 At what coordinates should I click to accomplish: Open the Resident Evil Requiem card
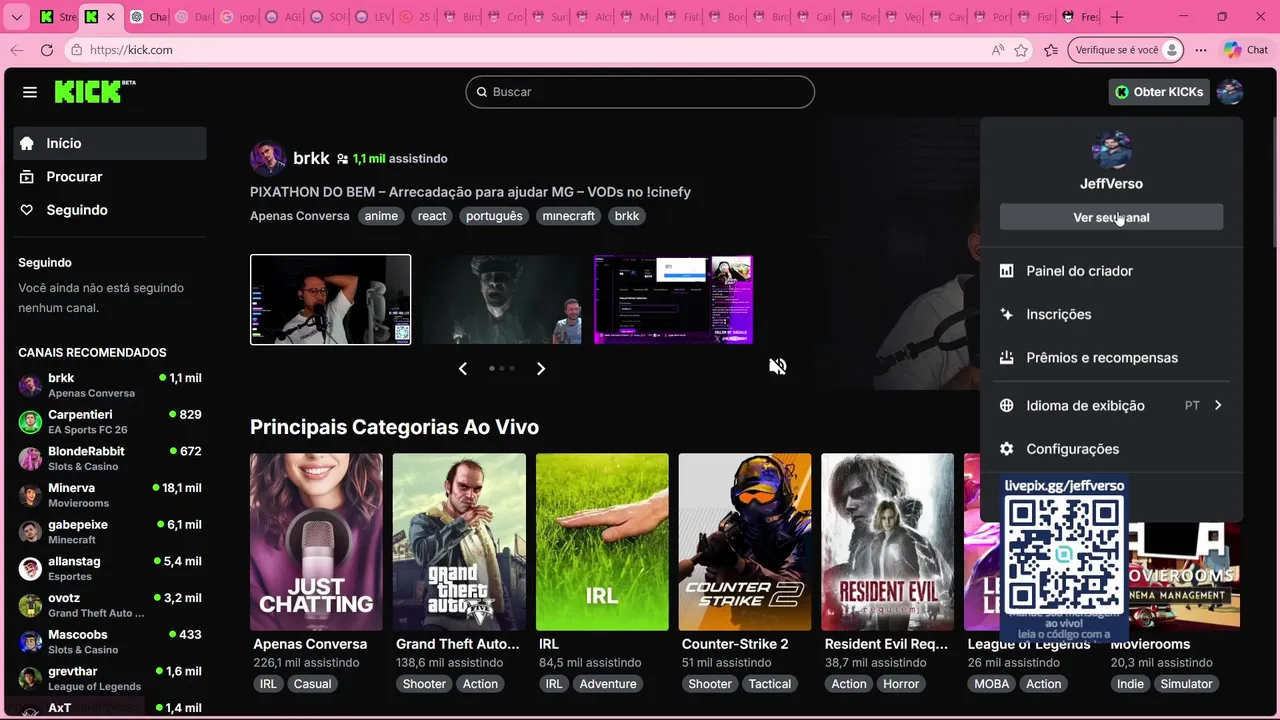[x=888, y=542]
